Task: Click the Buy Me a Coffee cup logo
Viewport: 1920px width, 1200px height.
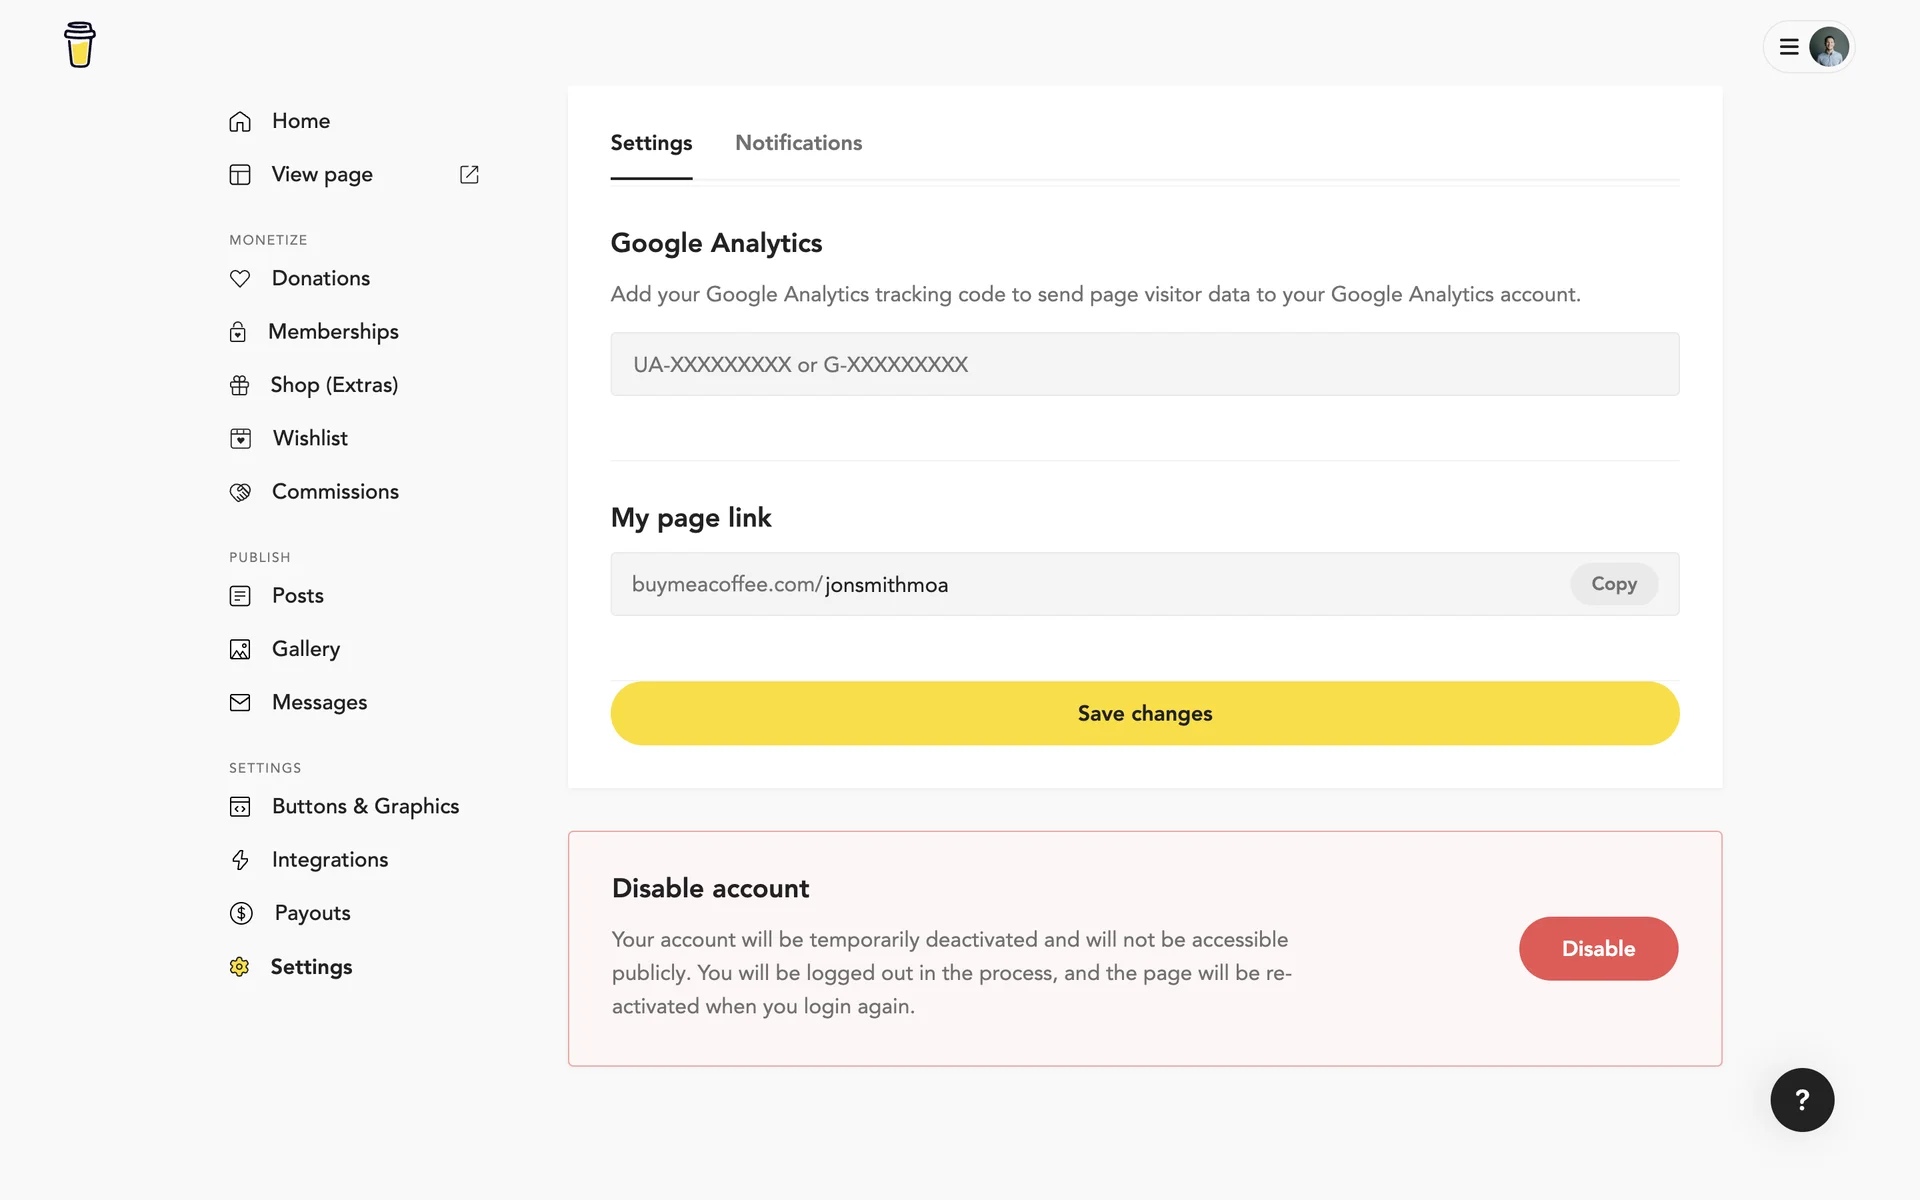Action: coord(80,45)
